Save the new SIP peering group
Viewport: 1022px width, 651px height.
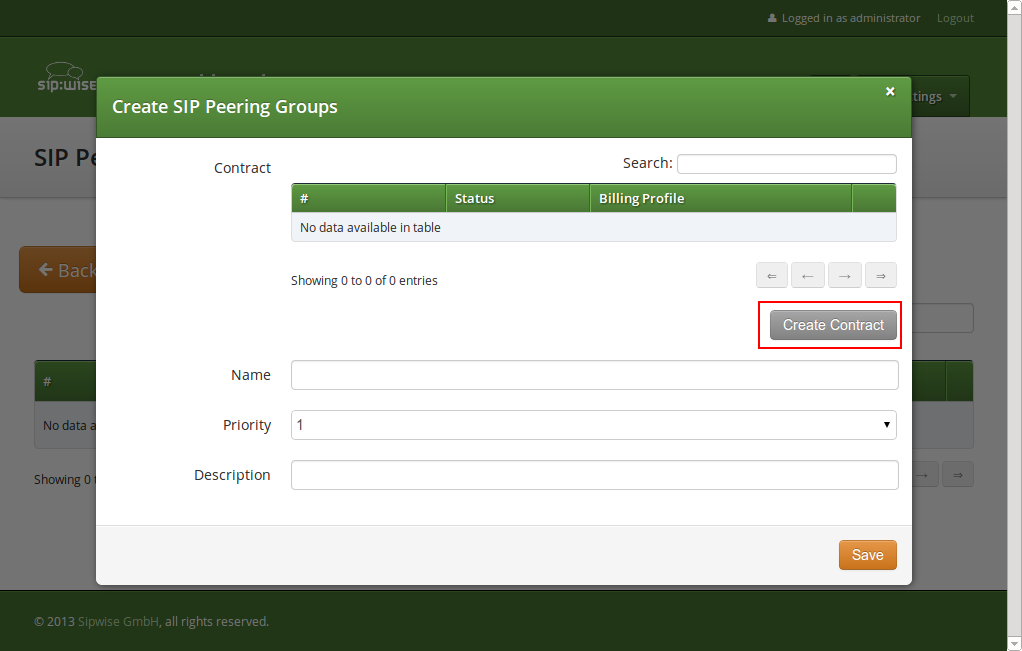866,554
